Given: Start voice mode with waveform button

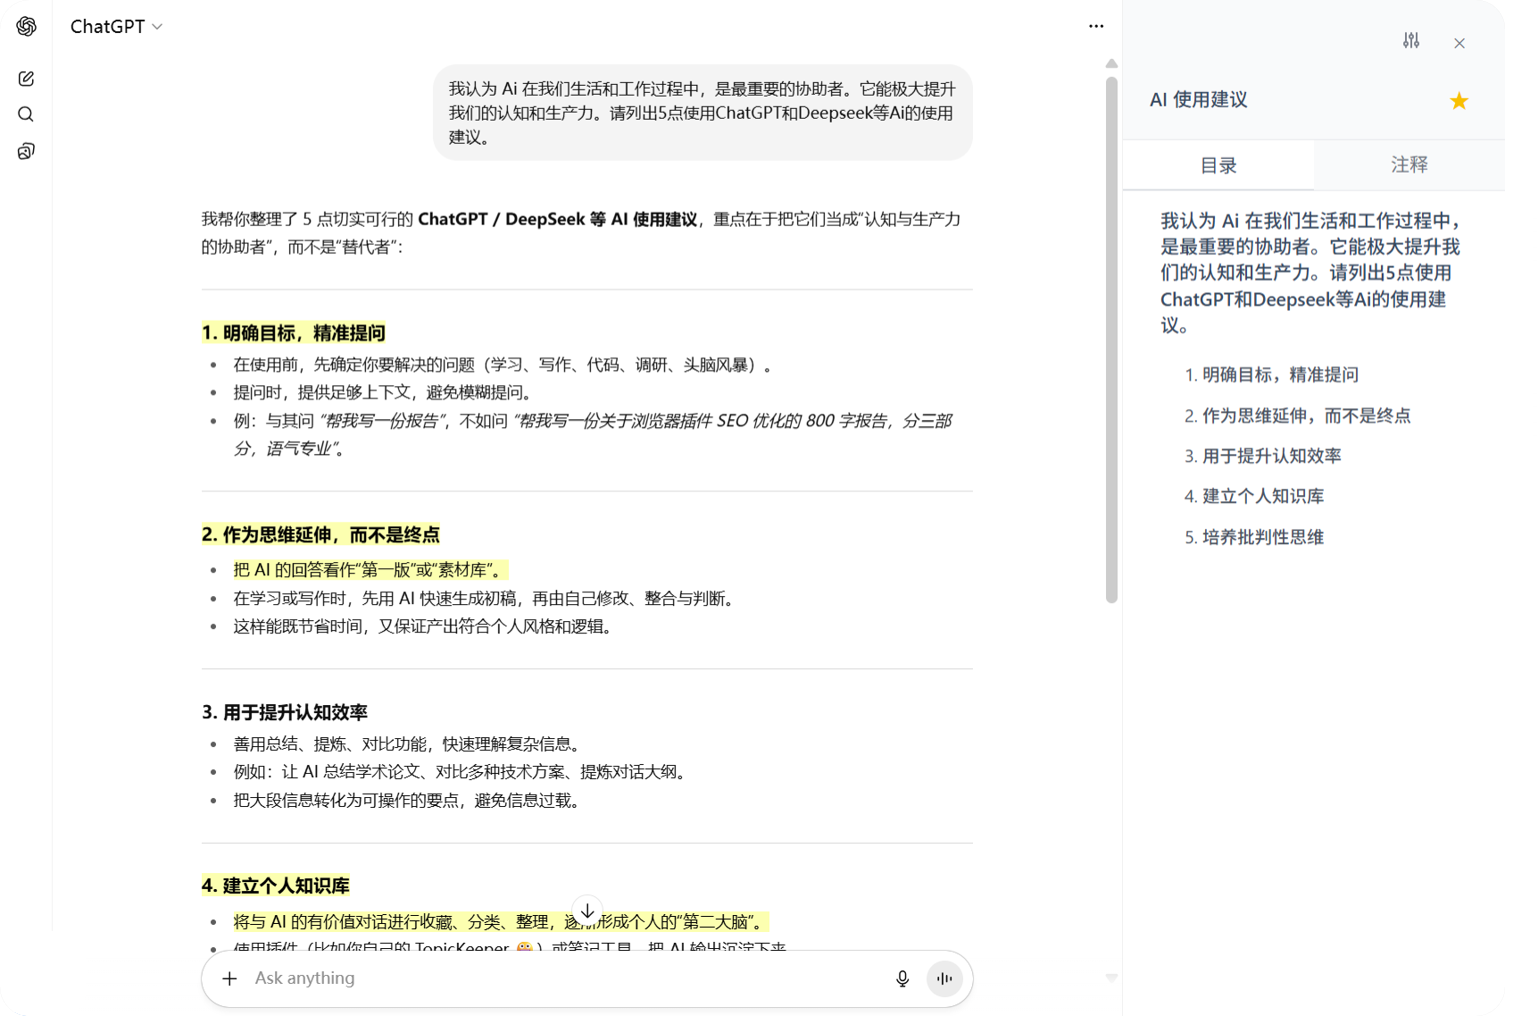Looking at the screenshot, I should [944, 978].
